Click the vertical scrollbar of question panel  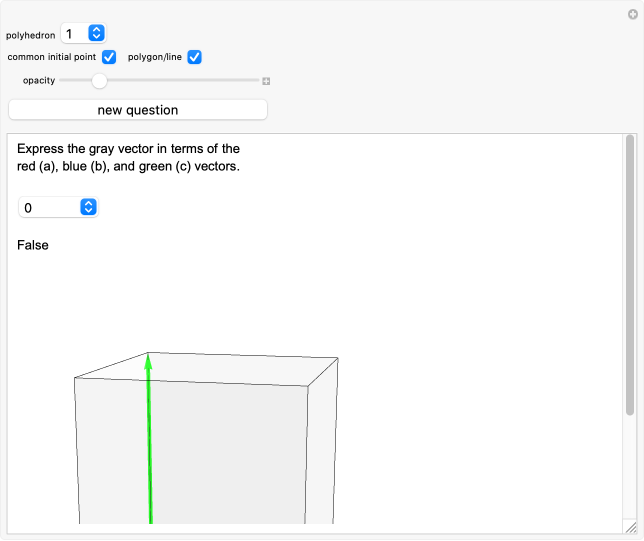point(629,275)
